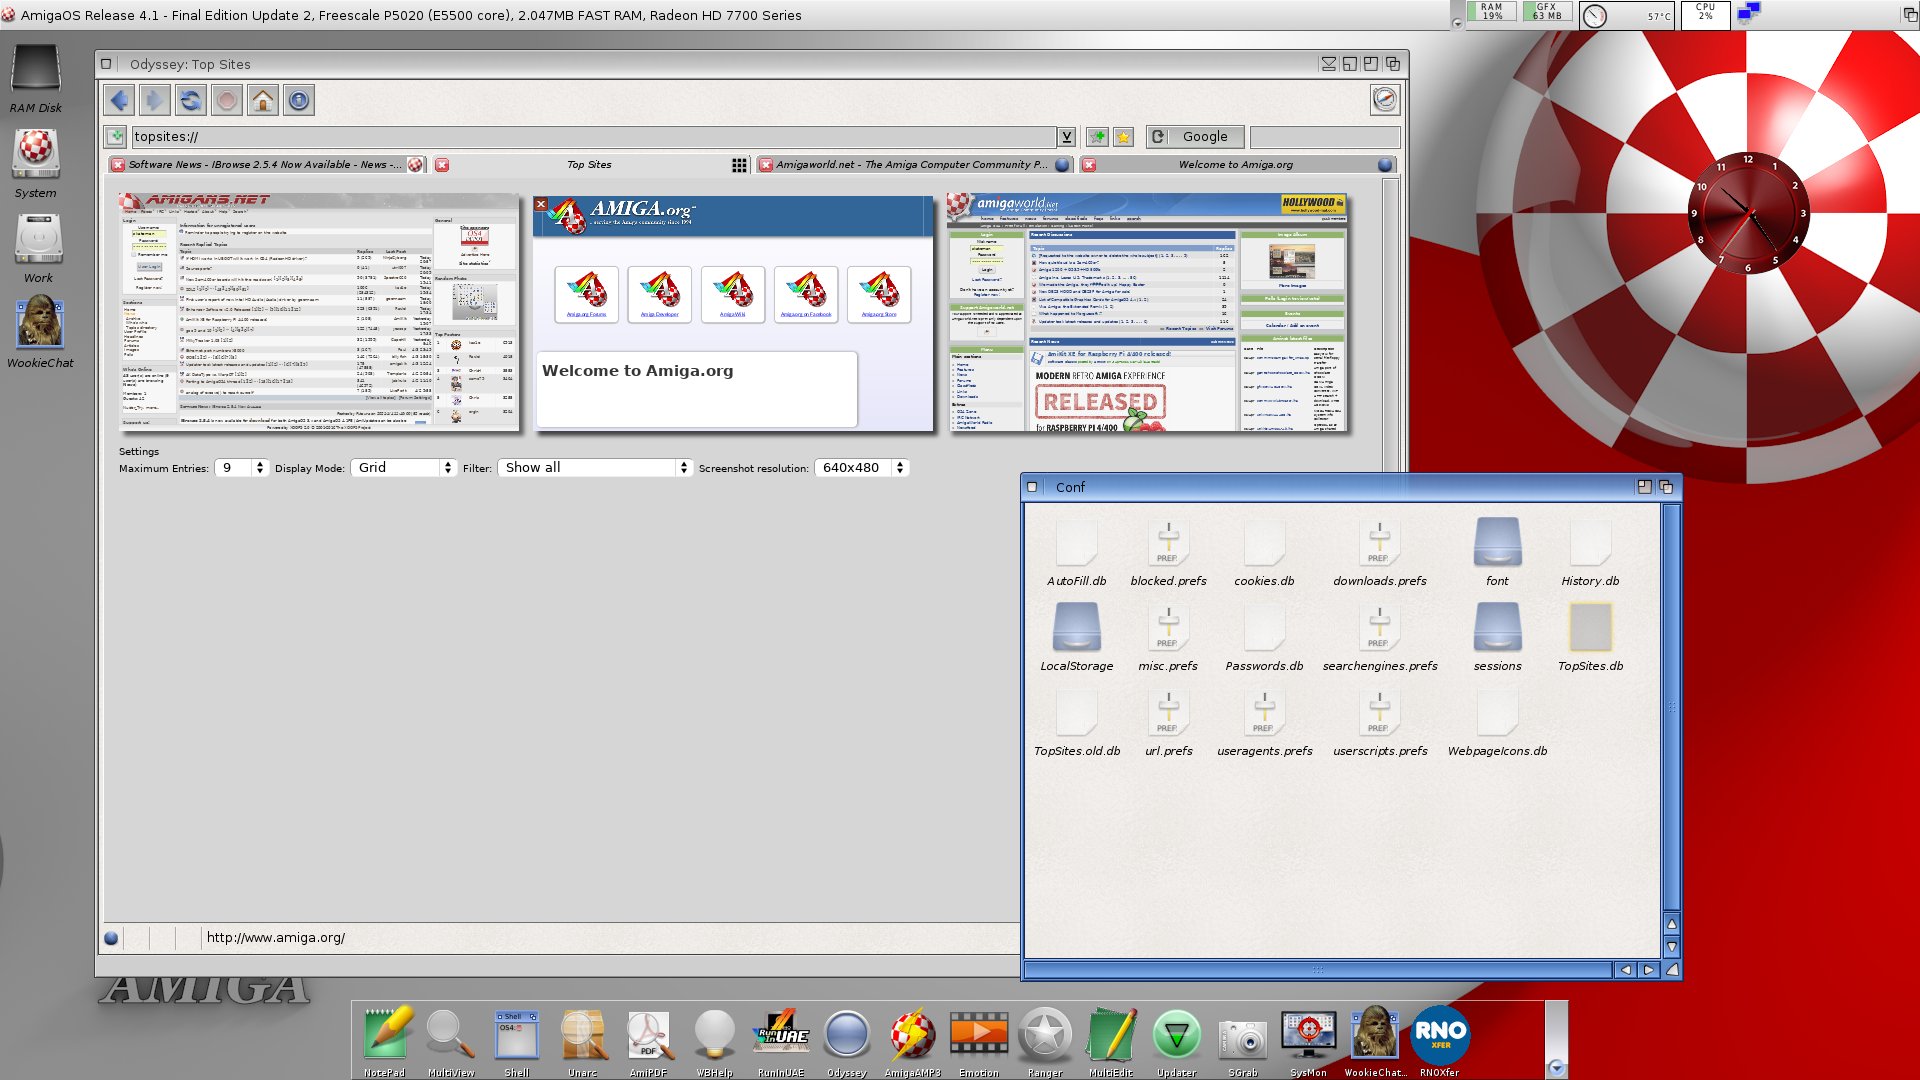Open the font drawer in Conf
The height and width of the screenshot is (1080, 1920).
pos(1497,553)
